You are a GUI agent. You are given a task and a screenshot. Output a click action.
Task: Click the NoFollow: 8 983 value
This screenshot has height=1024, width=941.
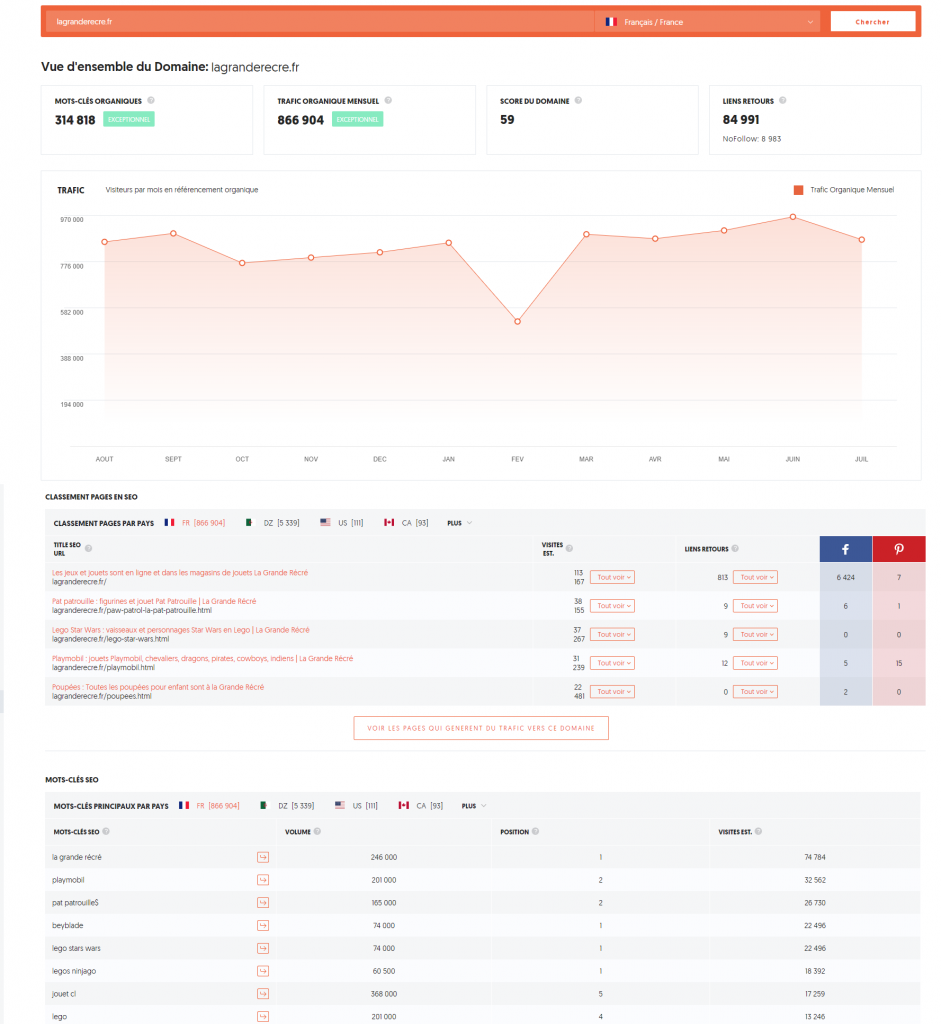[752, 139]
